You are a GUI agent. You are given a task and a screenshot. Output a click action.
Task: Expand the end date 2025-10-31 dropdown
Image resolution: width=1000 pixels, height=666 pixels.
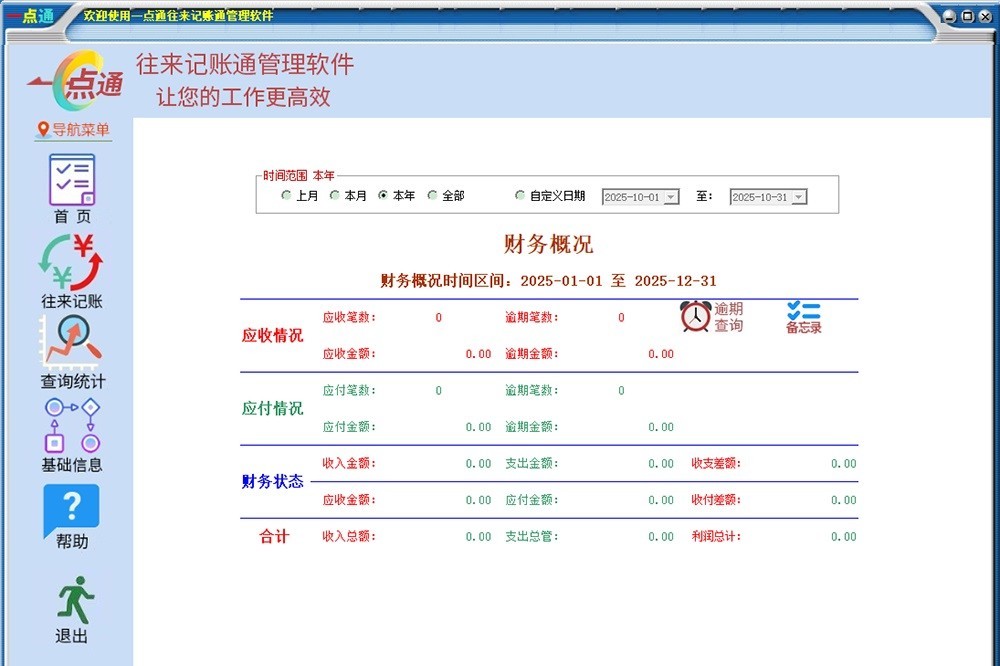(x=798, y=198)
